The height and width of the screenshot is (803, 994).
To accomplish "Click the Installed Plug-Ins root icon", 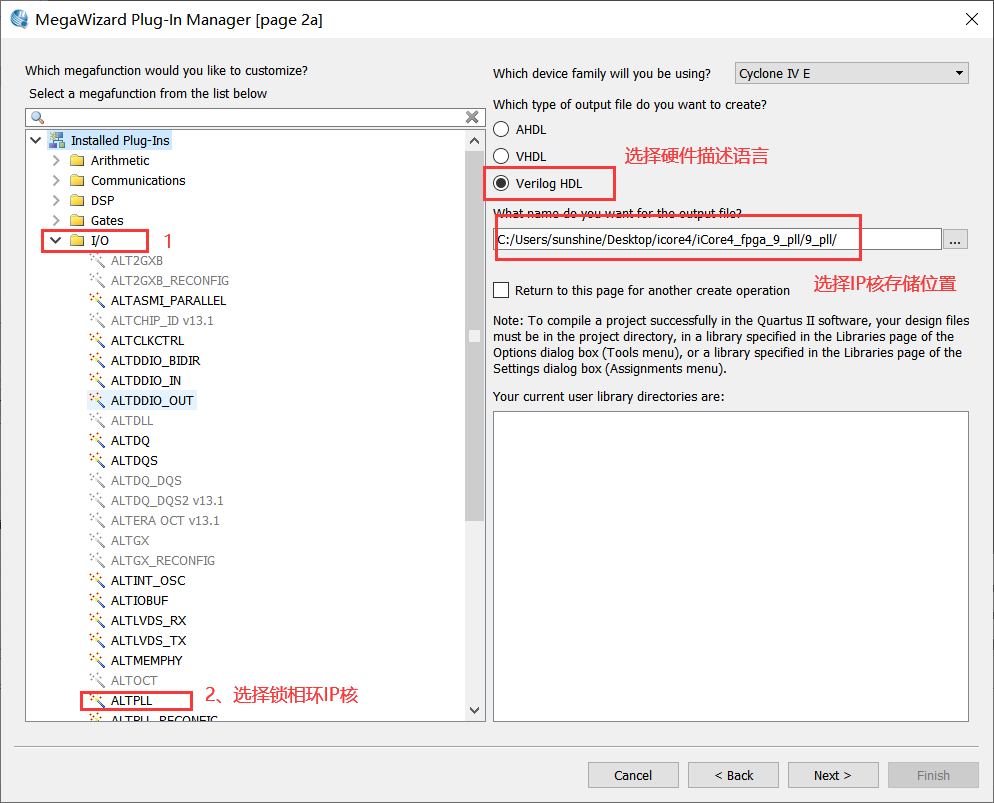I will (x=57, y=140).
